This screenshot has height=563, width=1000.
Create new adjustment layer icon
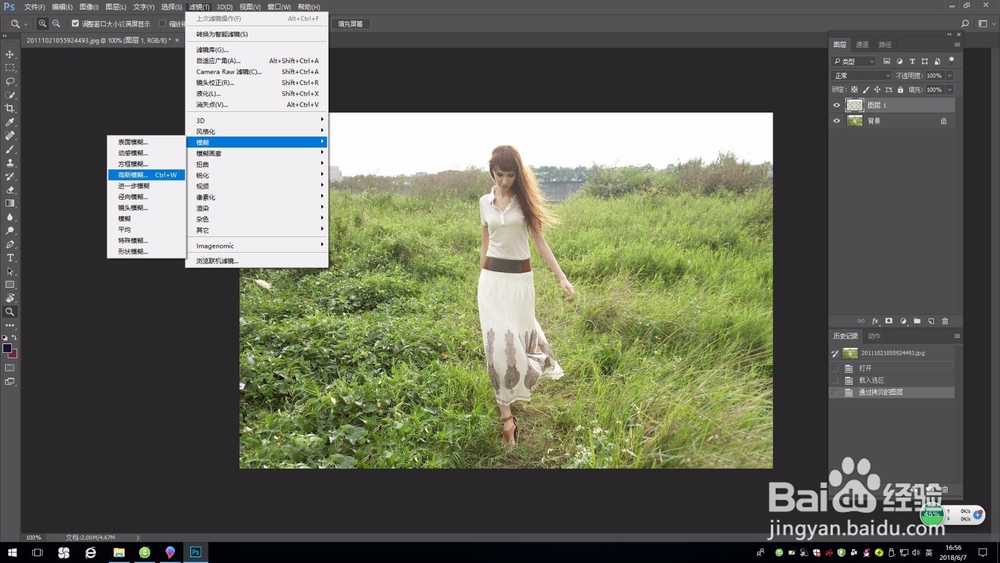[902, 321]
